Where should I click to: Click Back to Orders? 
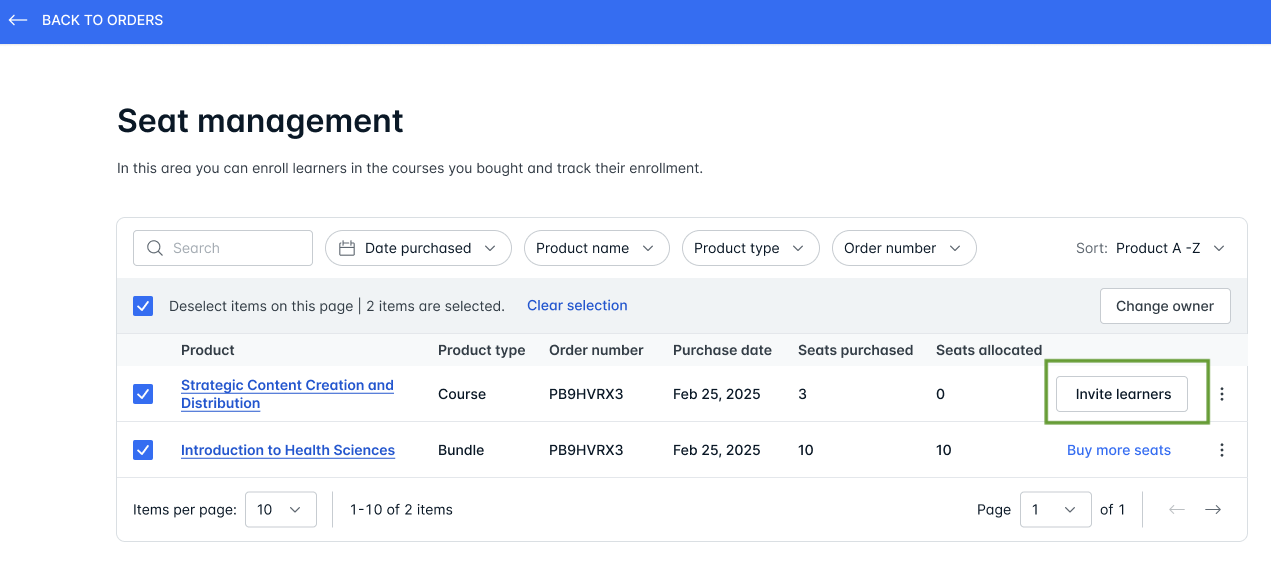tap(102, 20)
